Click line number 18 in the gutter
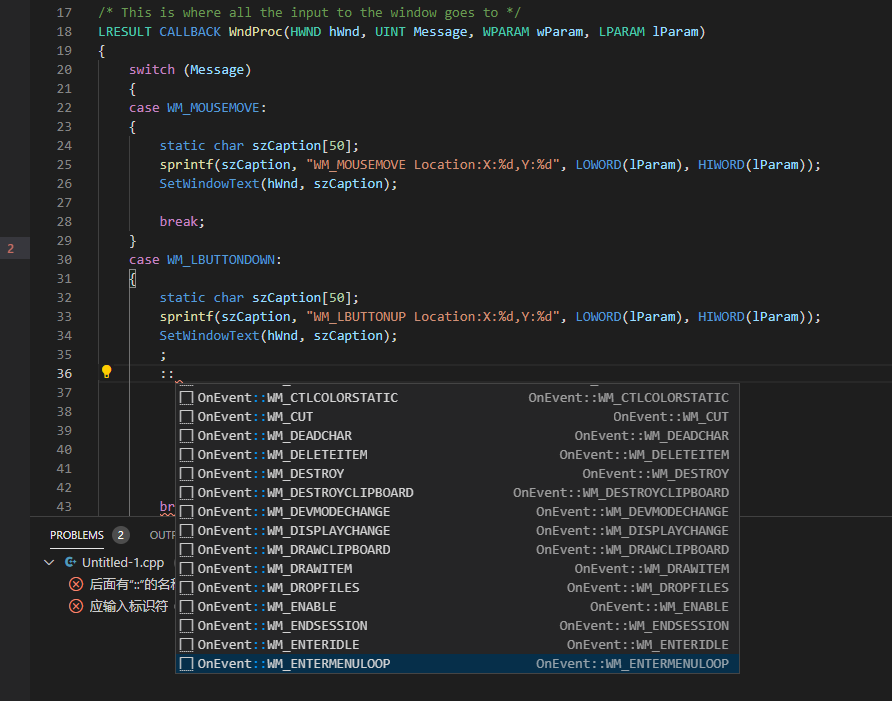The width and height of the screenshot is (892, 701). pos(64,32)
